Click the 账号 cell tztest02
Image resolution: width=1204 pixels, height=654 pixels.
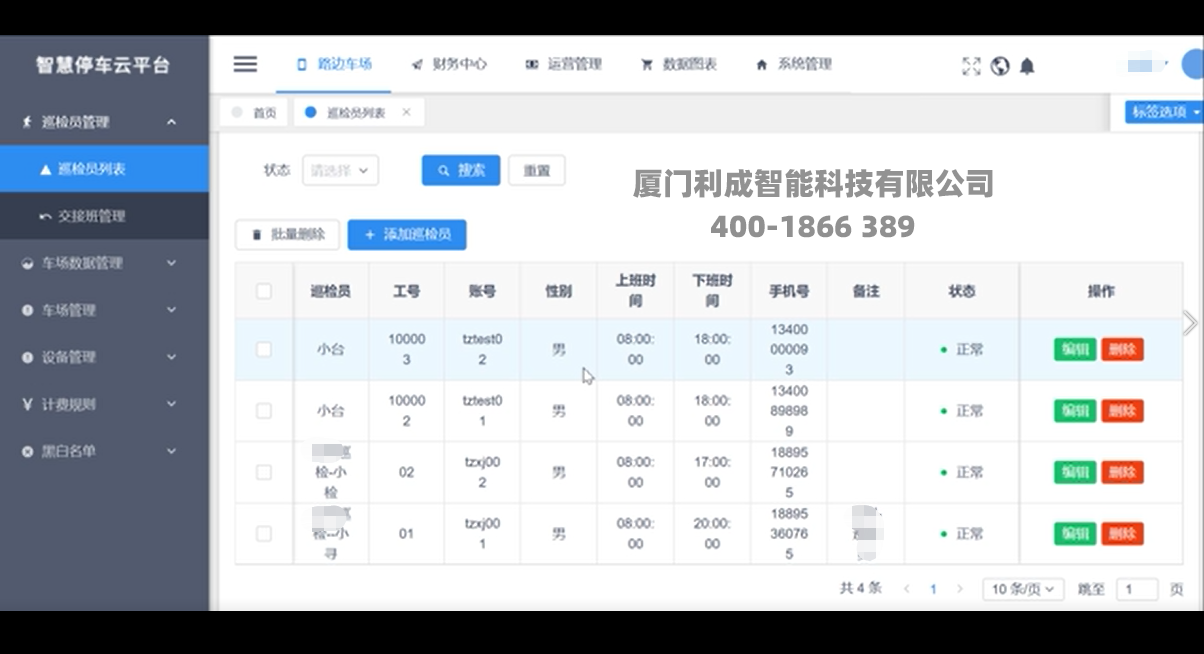click(x=482, y=349)
